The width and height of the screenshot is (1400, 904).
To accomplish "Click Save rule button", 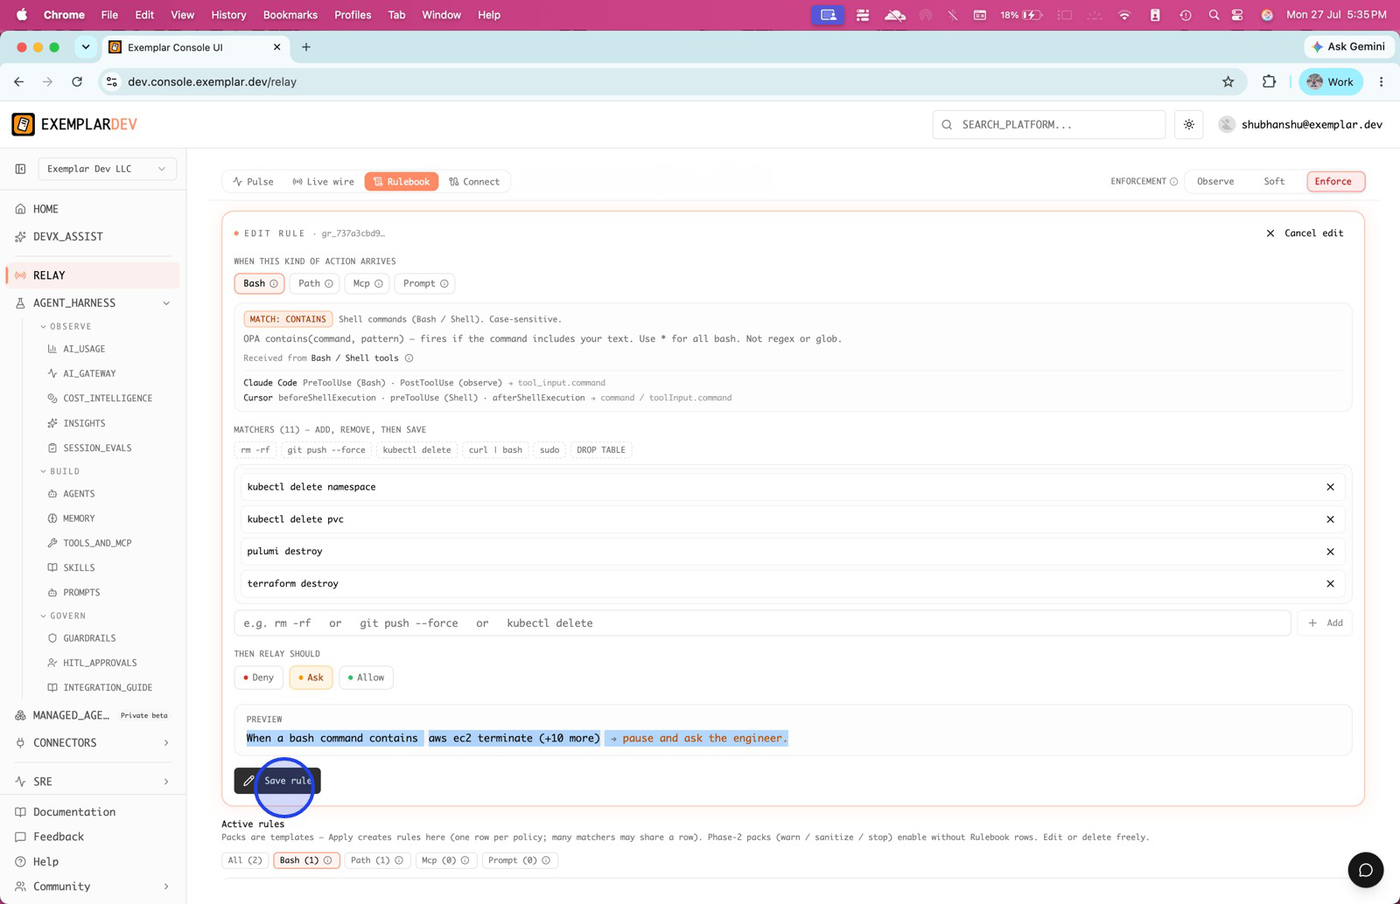I will click(x=277, y=781).
